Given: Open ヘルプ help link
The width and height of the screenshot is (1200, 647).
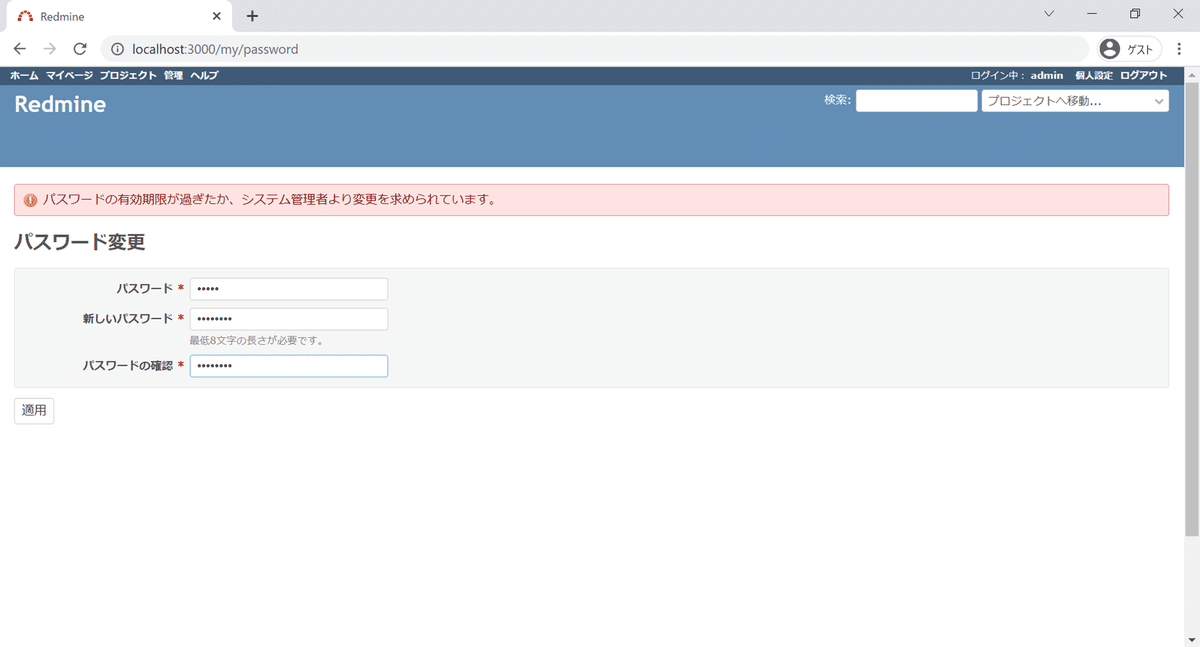Looking at the screenshot, I should point(204,76).
